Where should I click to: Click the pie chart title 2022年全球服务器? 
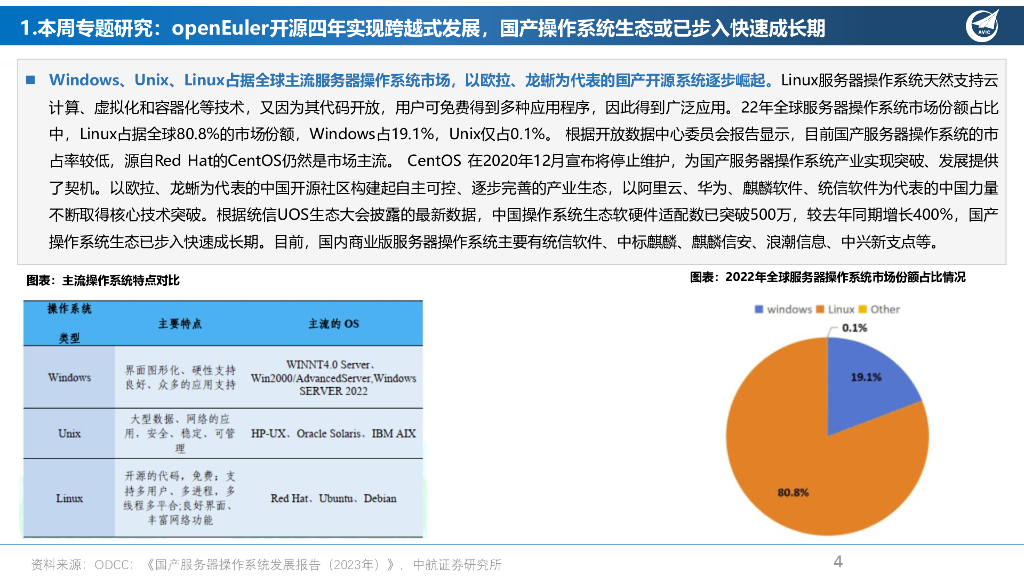click(827, 277)
